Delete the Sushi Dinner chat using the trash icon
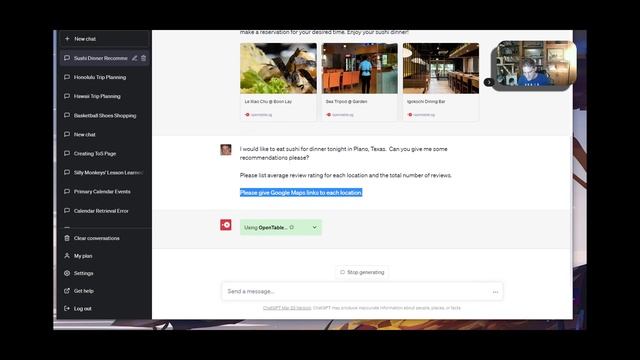Image resolution: width=640 pixels, height=360 pixels. [x=143, y=58]
